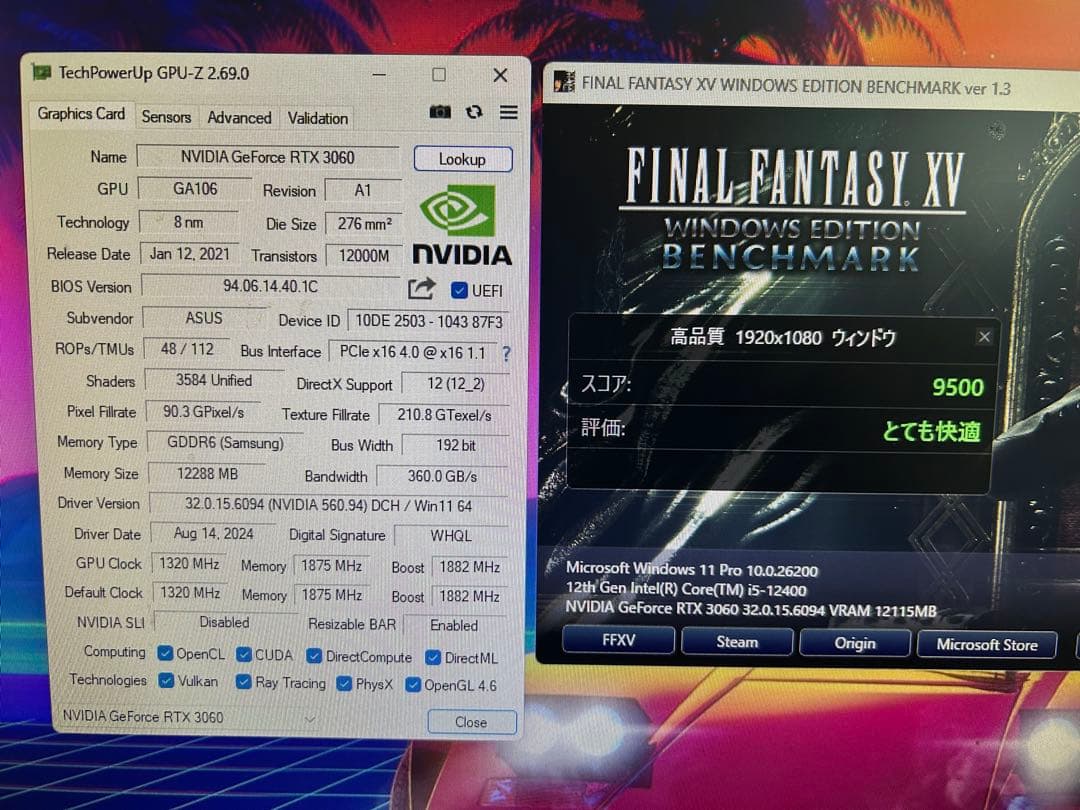Select the Graphics Card tab
The width and height of the screenshot is (1080, 810).
[x=81, y=114]
